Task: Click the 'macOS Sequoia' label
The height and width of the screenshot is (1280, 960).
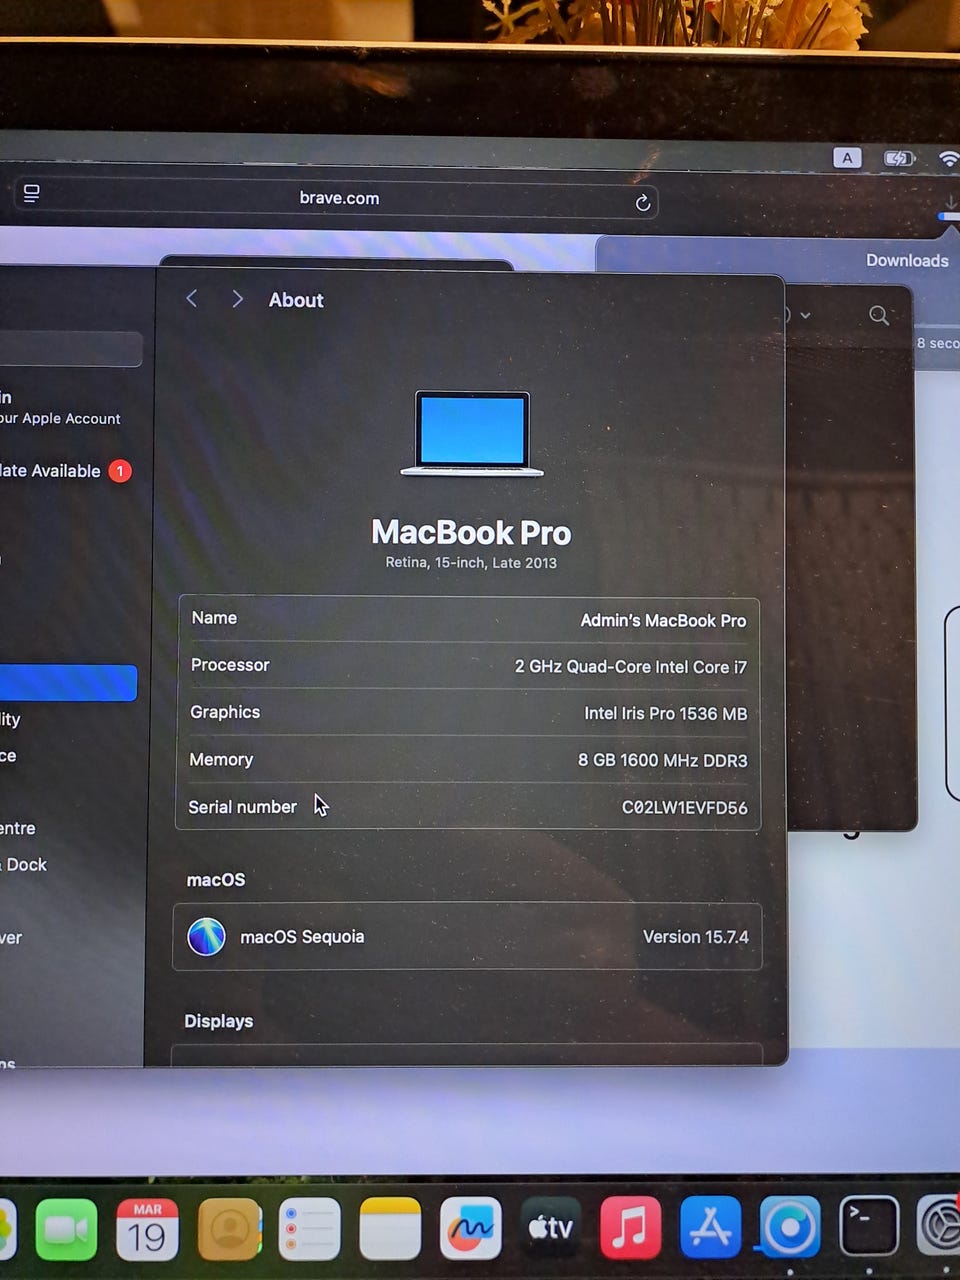Action: point(302,937)
